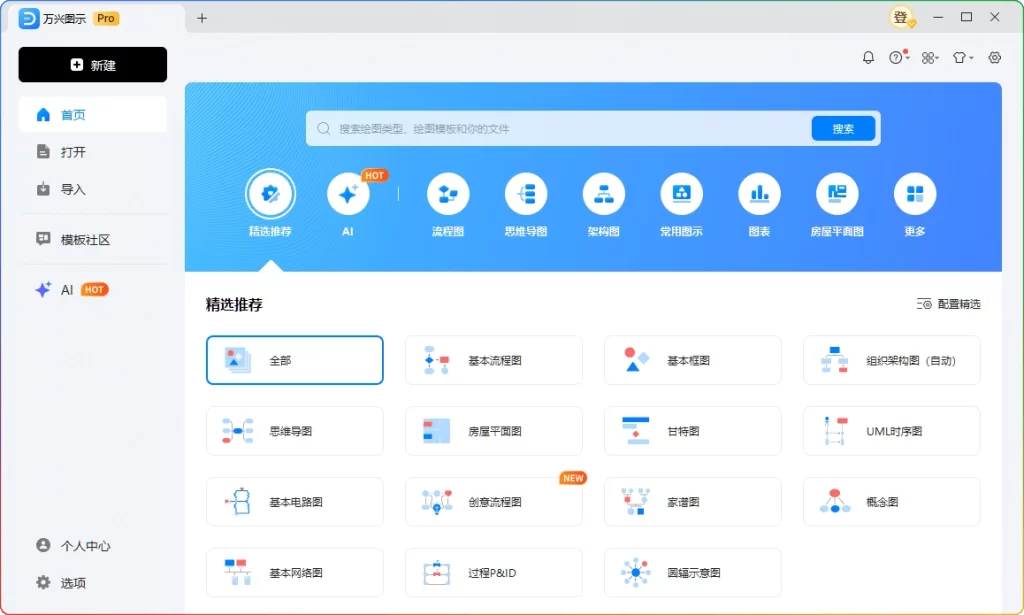1024x615 pixels.
Task: Select the 常用图标 common icons category
Action: pyautogui.click(x=681, y=194)
